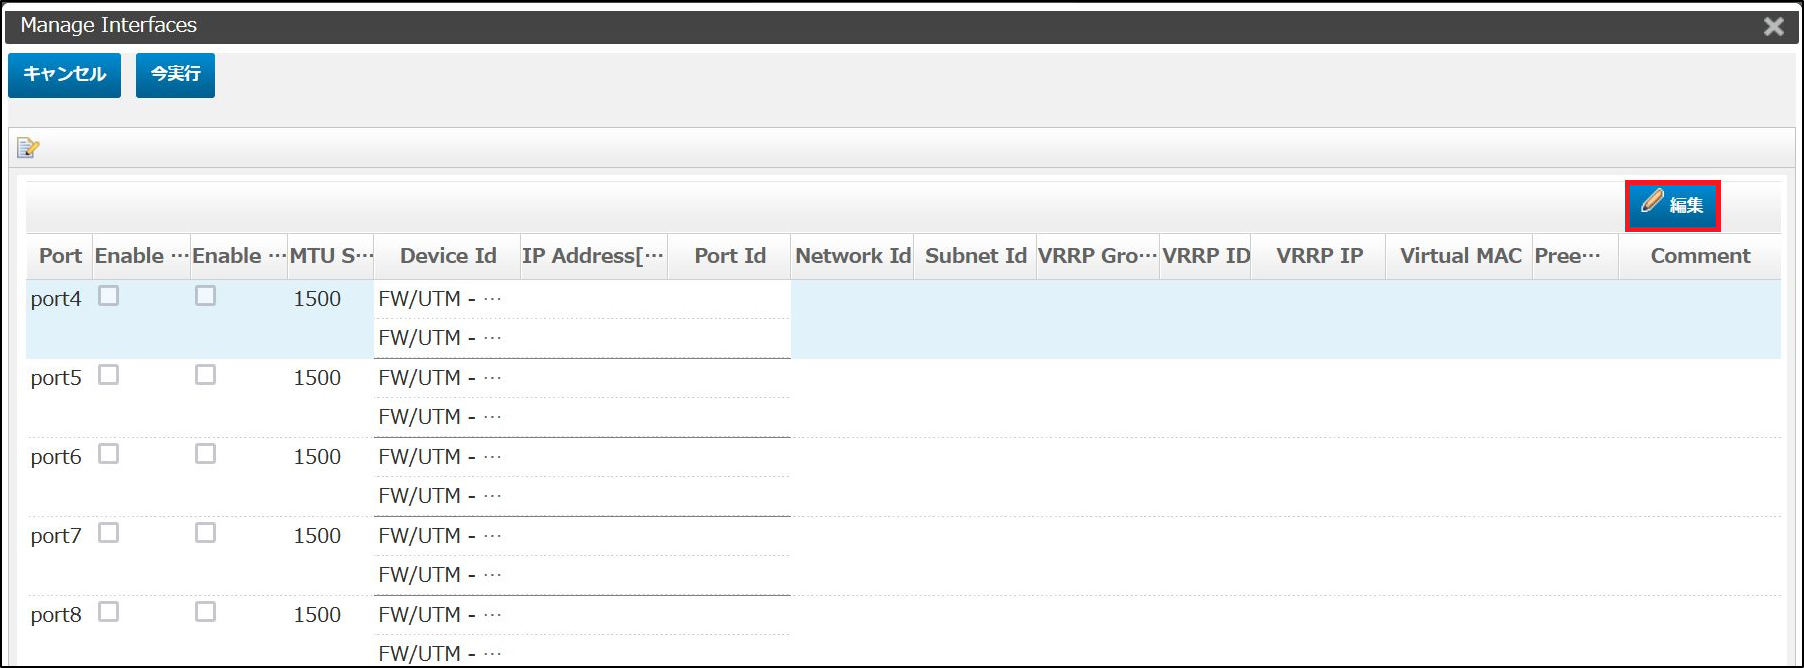The width and height of the screenshot is (1804, 668).
Task: Toggle second Enable checkbox for port8
Action: 205,612
